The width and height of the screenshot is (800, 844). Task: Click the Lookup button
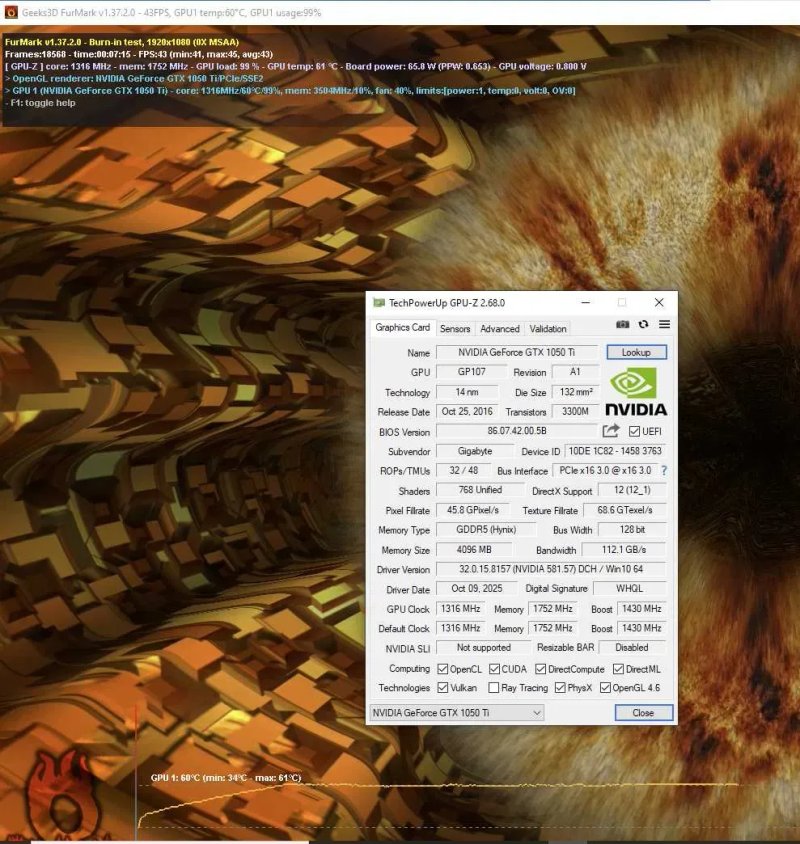click(x=636, y=352)
